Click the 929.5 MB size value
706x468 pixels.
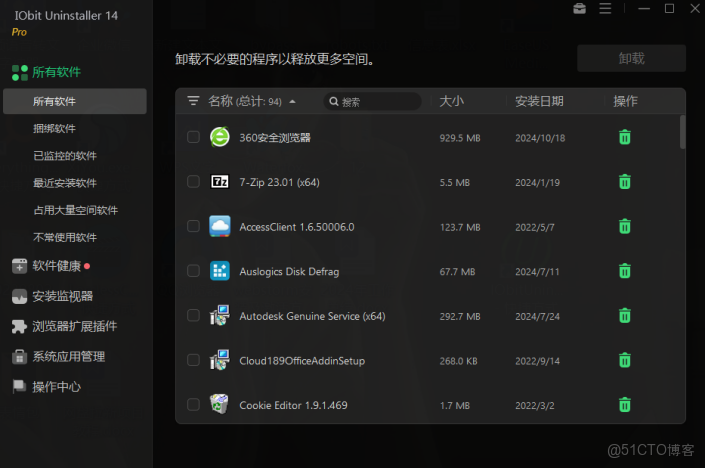click(460, 138)
